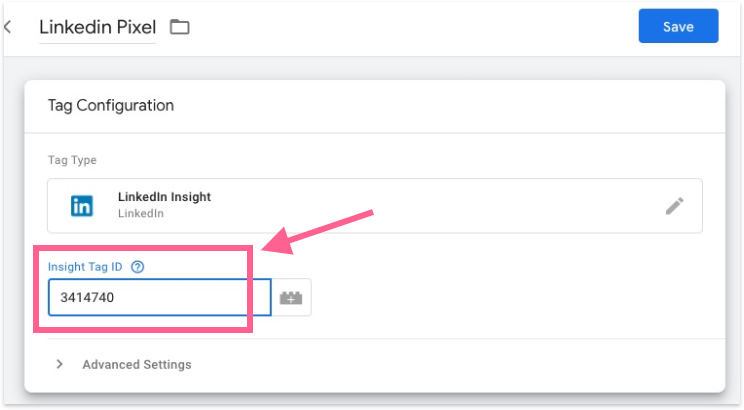The image size is (744, 410).
Task: Click the pencil icon to edit tag type
Action: (x=675, y=206)
